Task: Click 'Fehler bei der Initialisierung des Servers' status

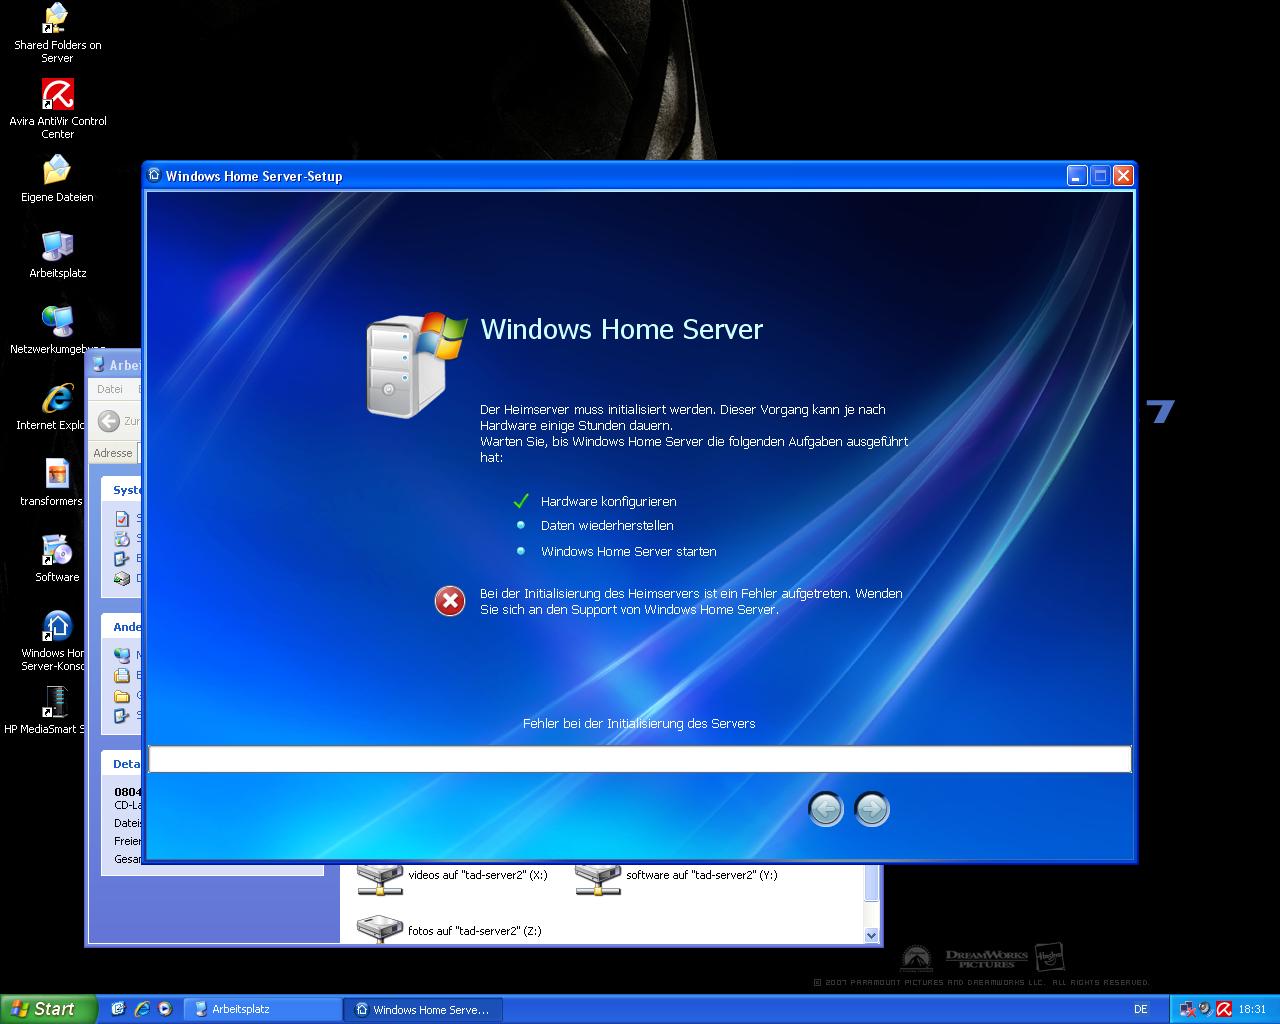Action: pos(639,724)
